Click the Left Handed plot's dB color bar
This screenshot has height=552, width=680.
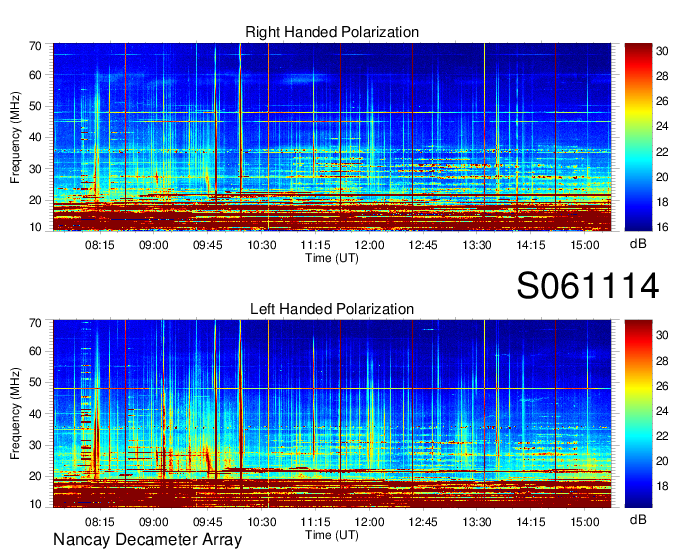pyautogui.click(x=638, y=414)
